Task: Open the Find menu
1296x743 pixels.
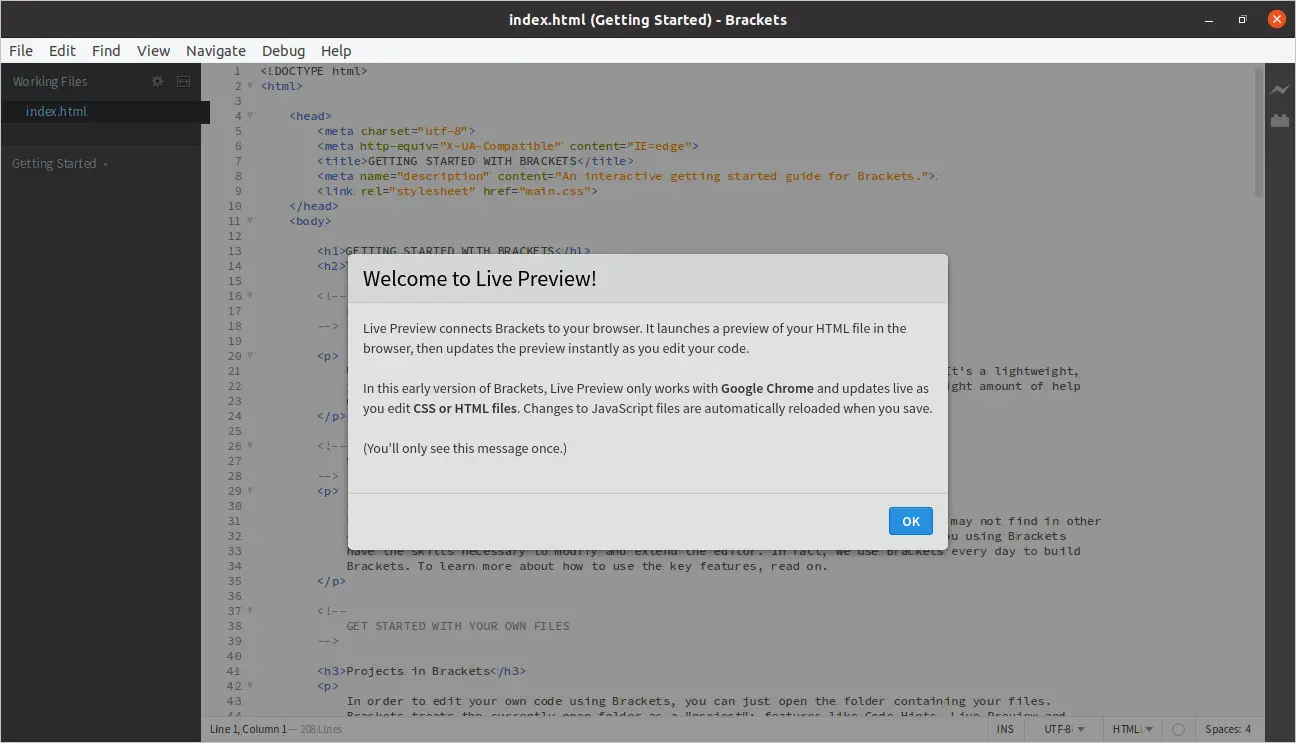Action: [x=106, y=51]
